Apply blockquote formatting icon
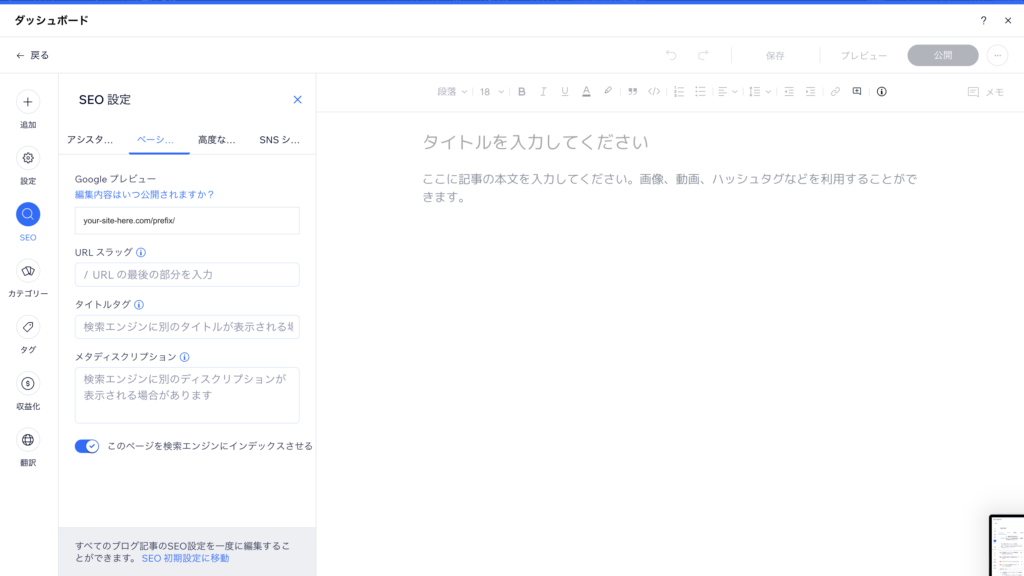Viewport: 1024px width, 576px height. [632, 92]
